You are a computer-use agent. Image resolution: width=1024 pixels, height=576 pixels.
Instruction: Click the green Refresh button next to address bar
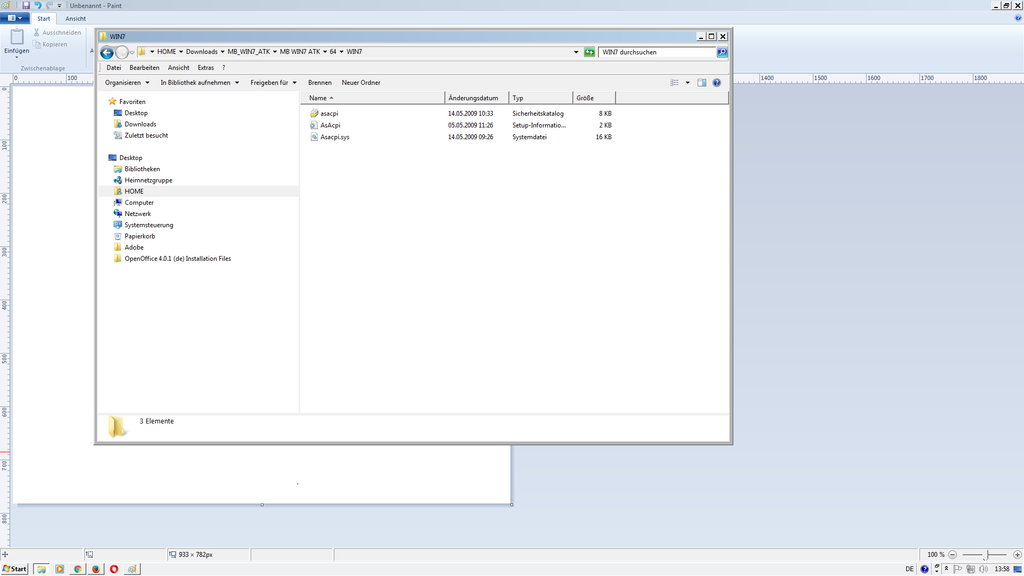589,52
